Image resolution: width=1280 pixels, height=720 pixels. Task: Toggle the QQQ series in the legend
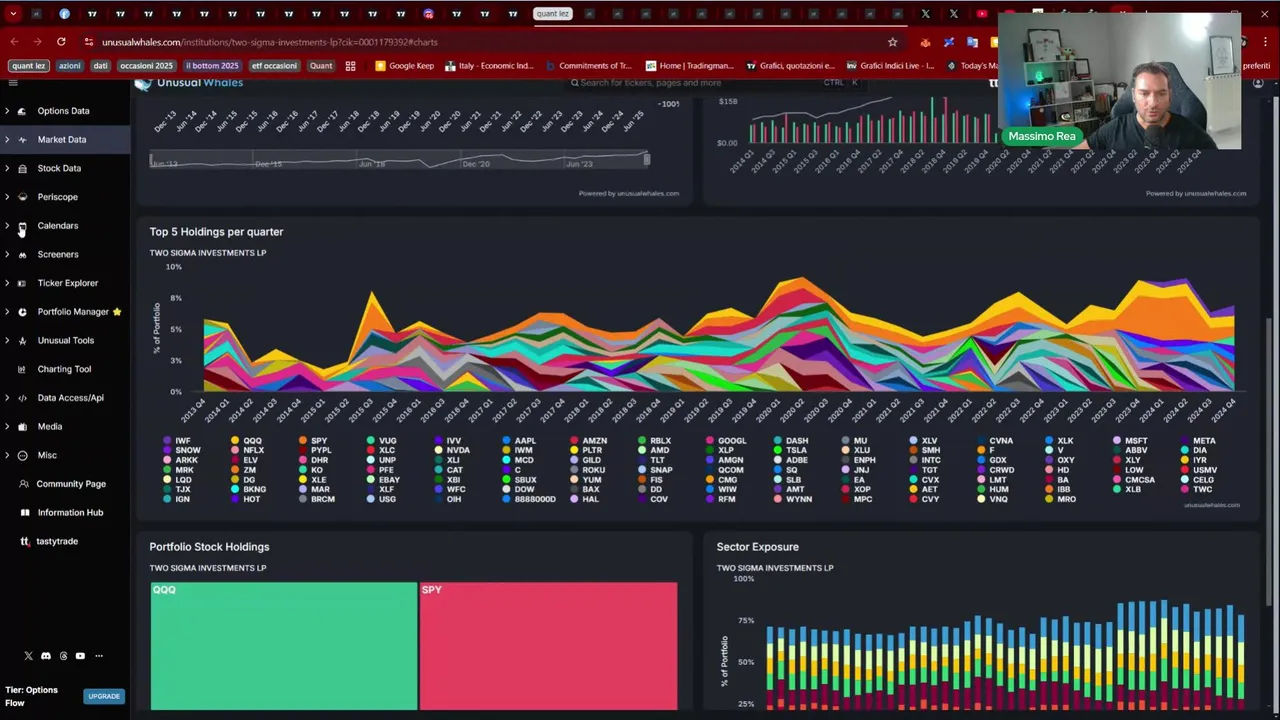pyautogui.click(x=246, y=441)
